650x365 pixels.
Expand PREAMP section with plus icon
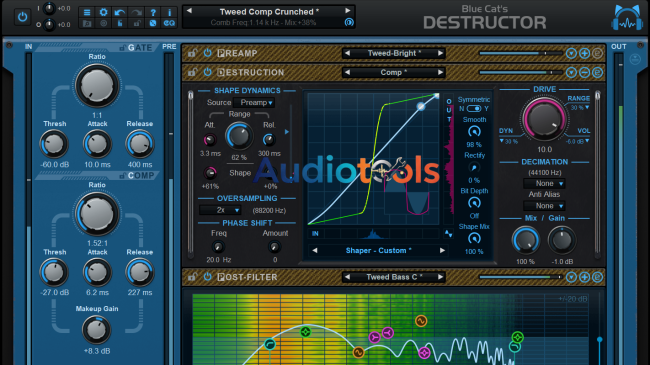[x=585, y=53]
